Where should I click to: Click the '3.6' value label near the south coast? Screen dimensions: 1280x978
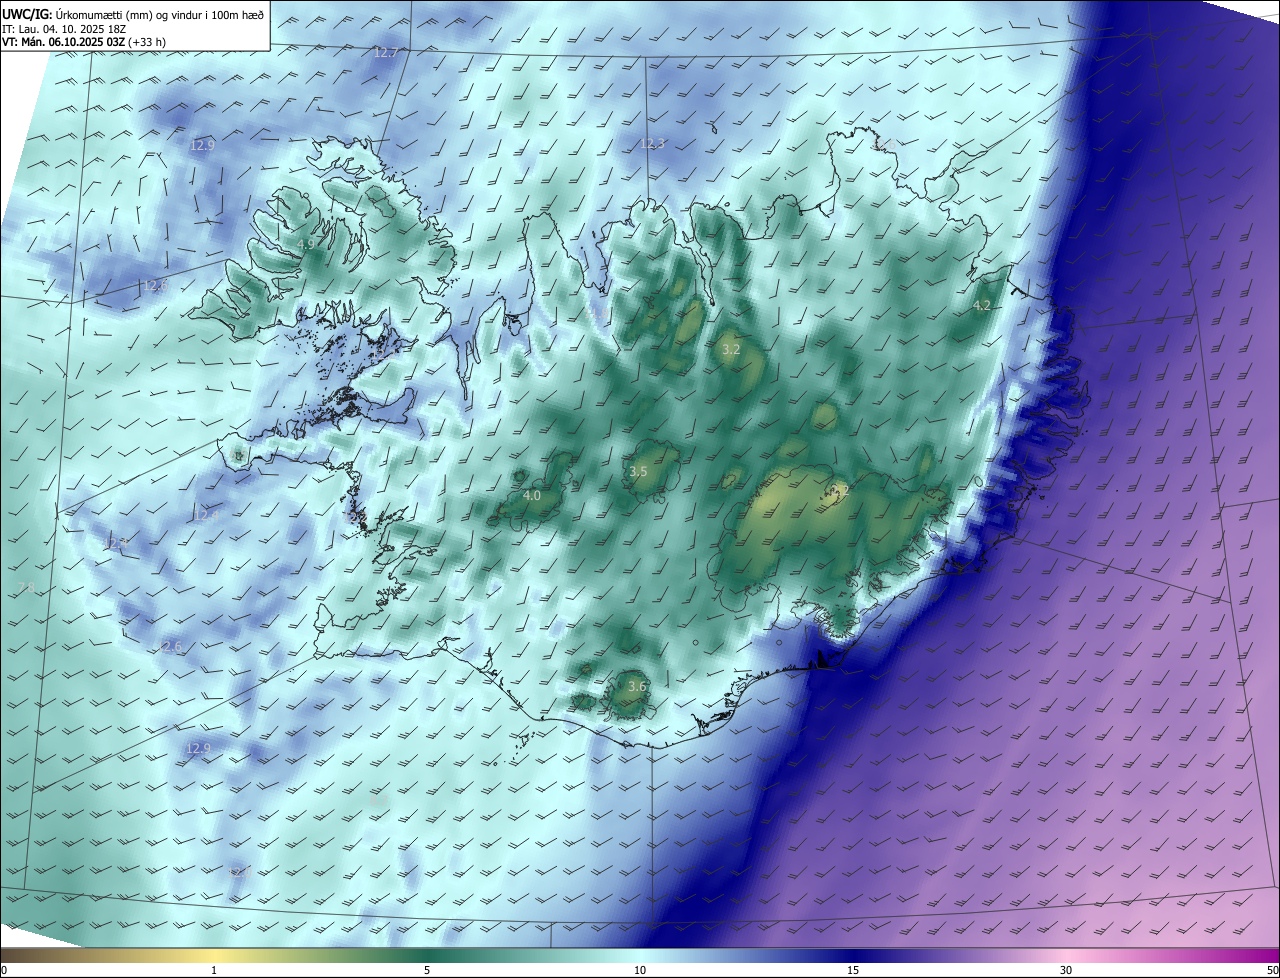tap(637, 686)
